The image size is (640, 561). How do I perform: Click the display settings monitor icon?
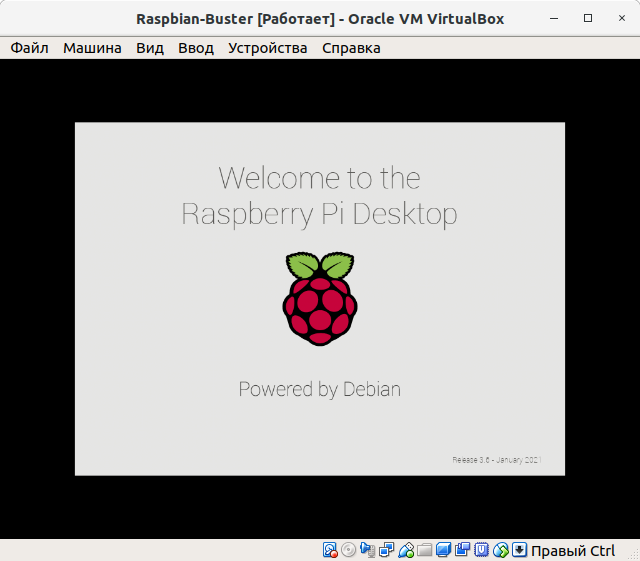(443, 550)
